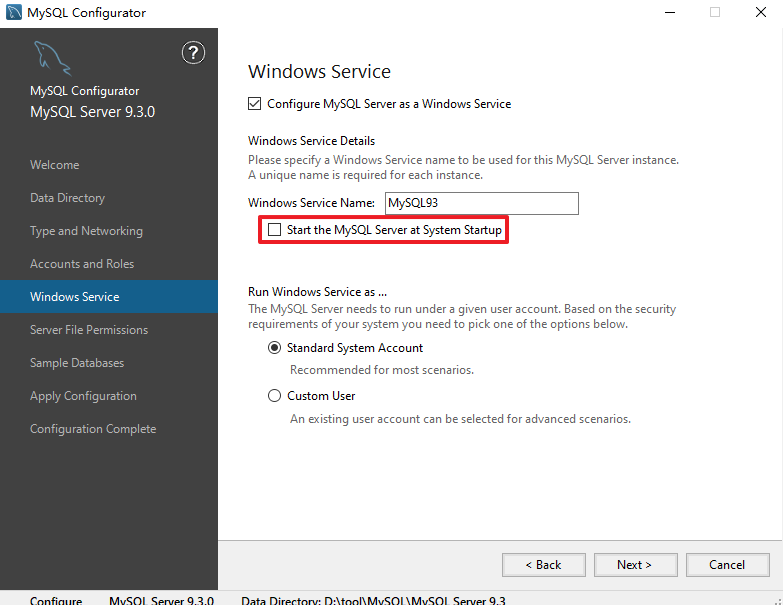Jump to Server File Permissions step

[89, 329]
